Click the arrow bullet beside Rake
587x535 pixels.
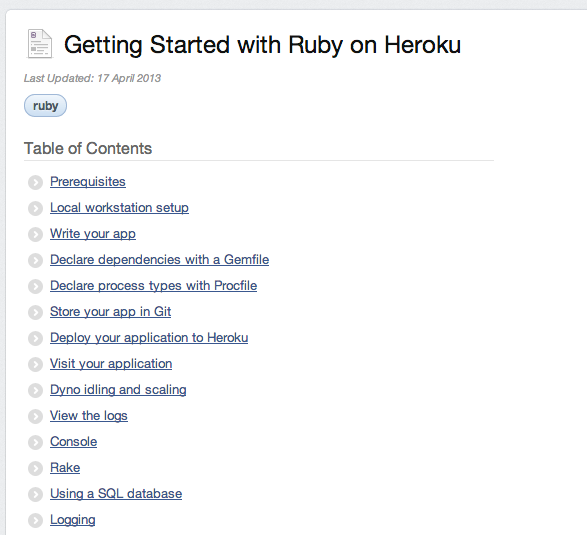pyautogui.click(x=36, y=468)
